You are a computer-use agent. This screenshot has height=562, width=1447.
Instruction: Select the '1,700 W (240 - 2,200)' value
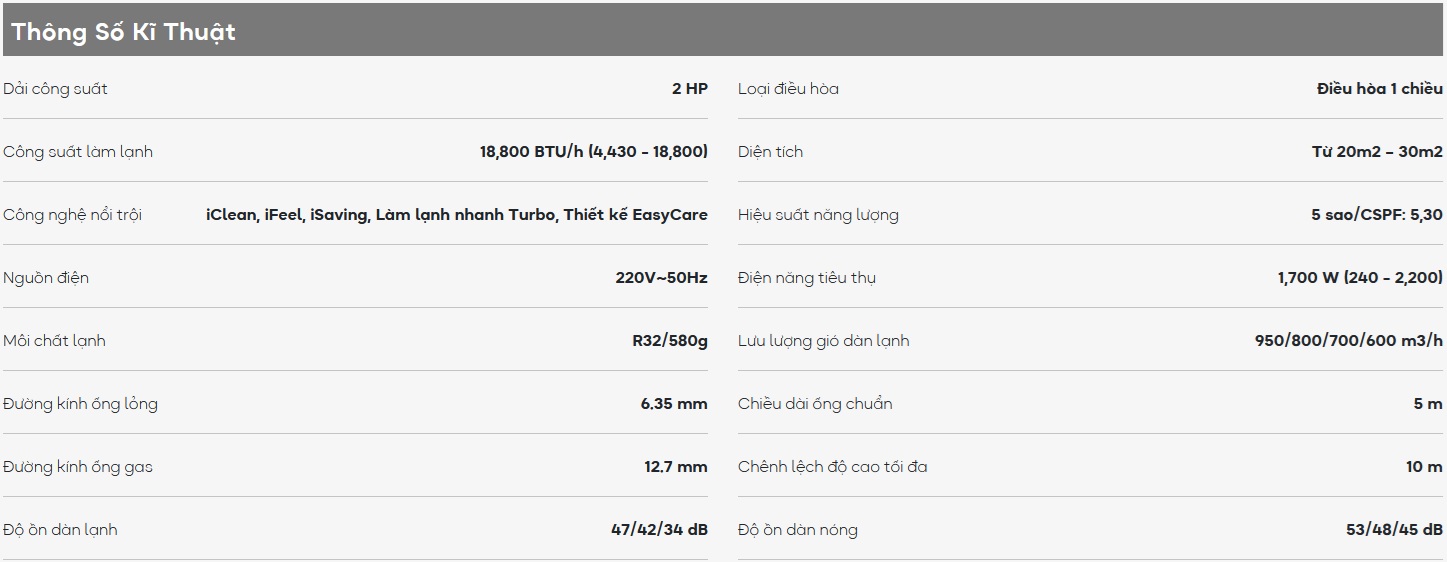click(x=1361, y=278)
